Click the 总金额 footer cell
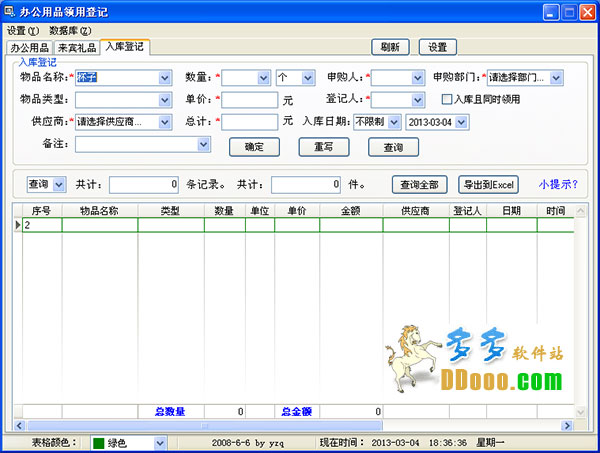Screen dimensions: 600x453 pyautogui.click(x=297, y=412)
